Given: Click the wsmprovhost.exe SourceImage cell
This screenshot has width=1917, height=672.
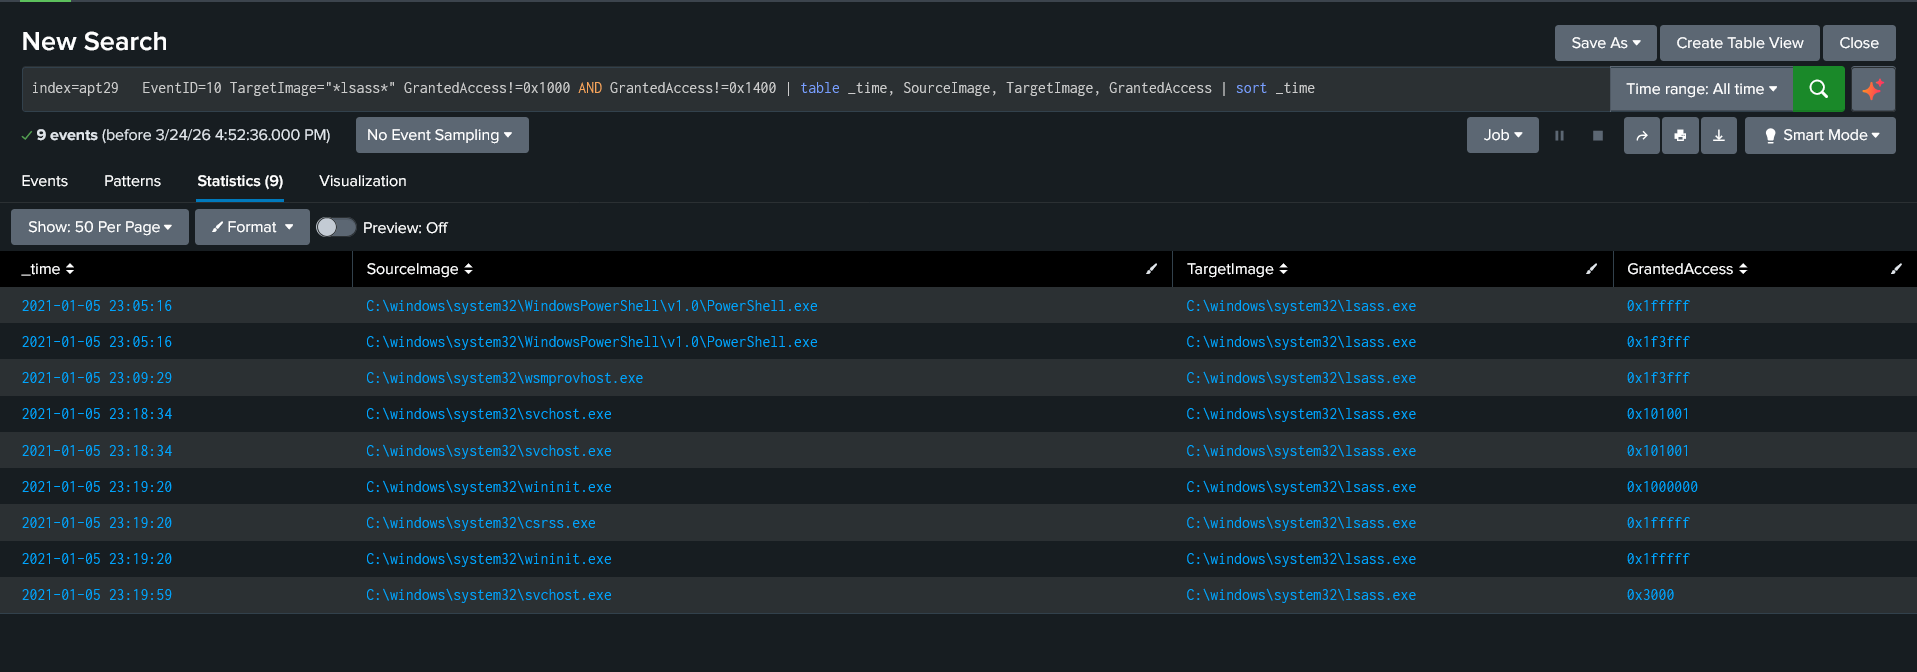Looking at the screenshot, I should [504, 378].
